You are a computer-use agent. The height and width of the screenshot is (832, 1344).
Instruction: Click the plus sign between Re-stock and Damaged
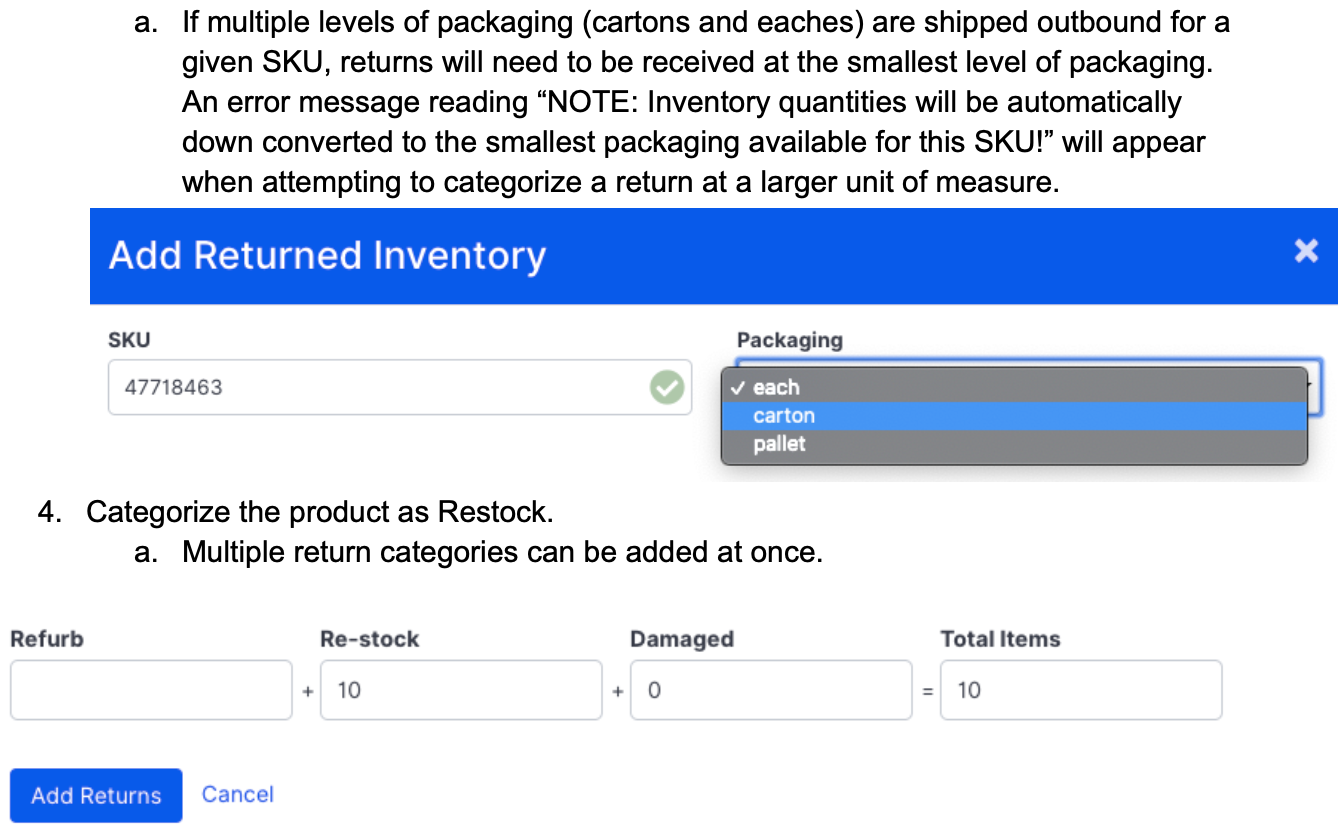click(x=617, y=690)
